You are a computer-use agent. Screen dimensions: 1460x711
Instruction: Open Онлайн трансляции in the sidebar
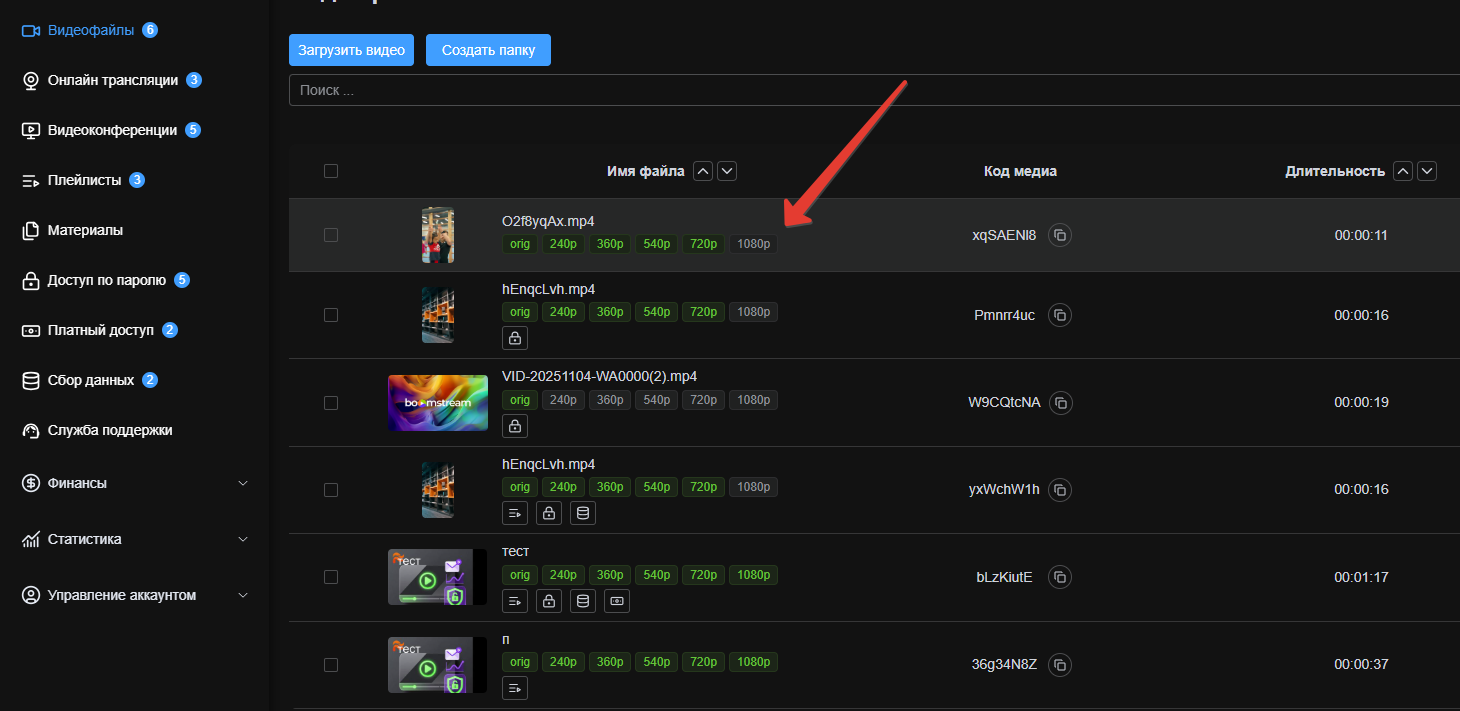click(x=113, y=80)
